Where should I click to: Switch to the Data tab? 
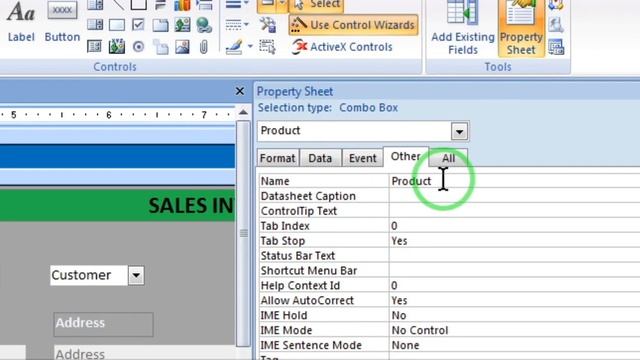coord(320,158)
